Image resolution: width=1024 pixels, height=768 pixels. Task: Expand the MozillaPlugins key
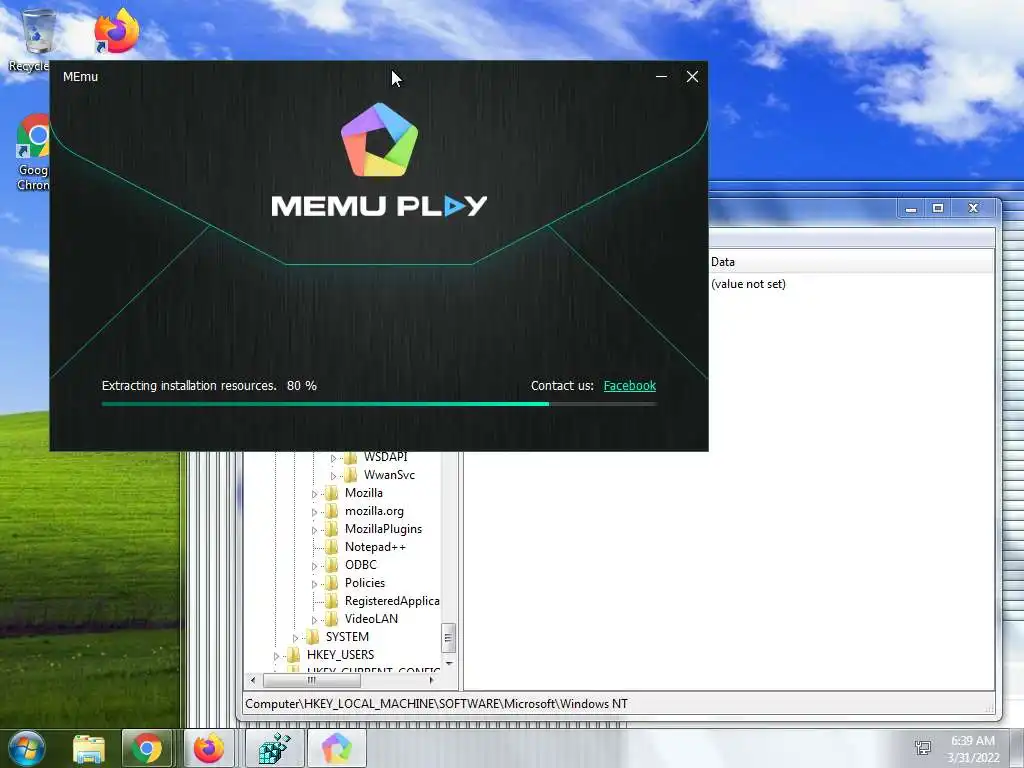[x=314, y=530]
